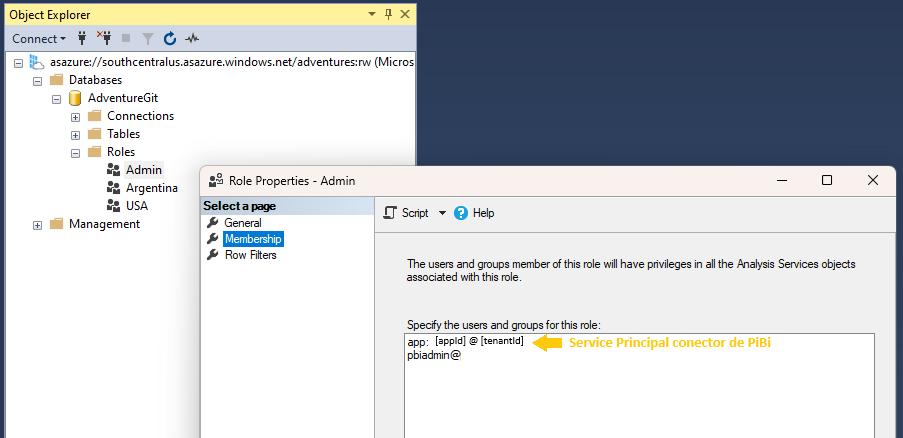Expand the Management folder
This screenshot has width=903, height=438.
pos(37,225)
